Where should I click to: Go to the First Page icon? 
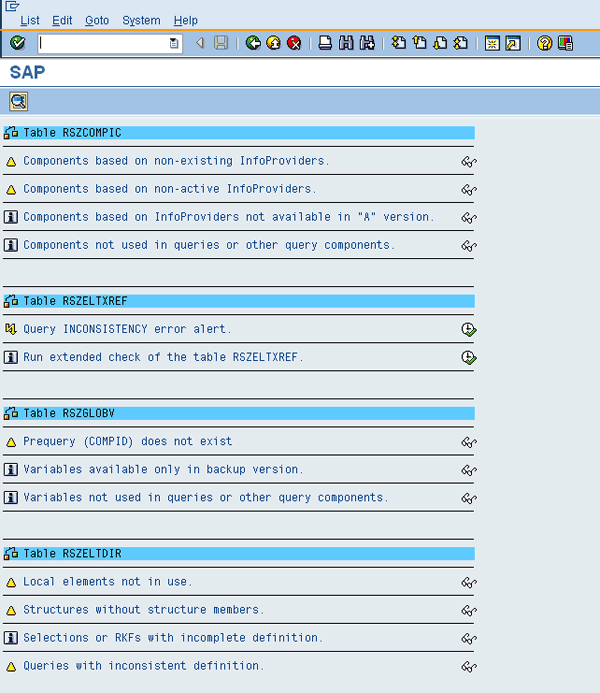(x=399, y=43)
